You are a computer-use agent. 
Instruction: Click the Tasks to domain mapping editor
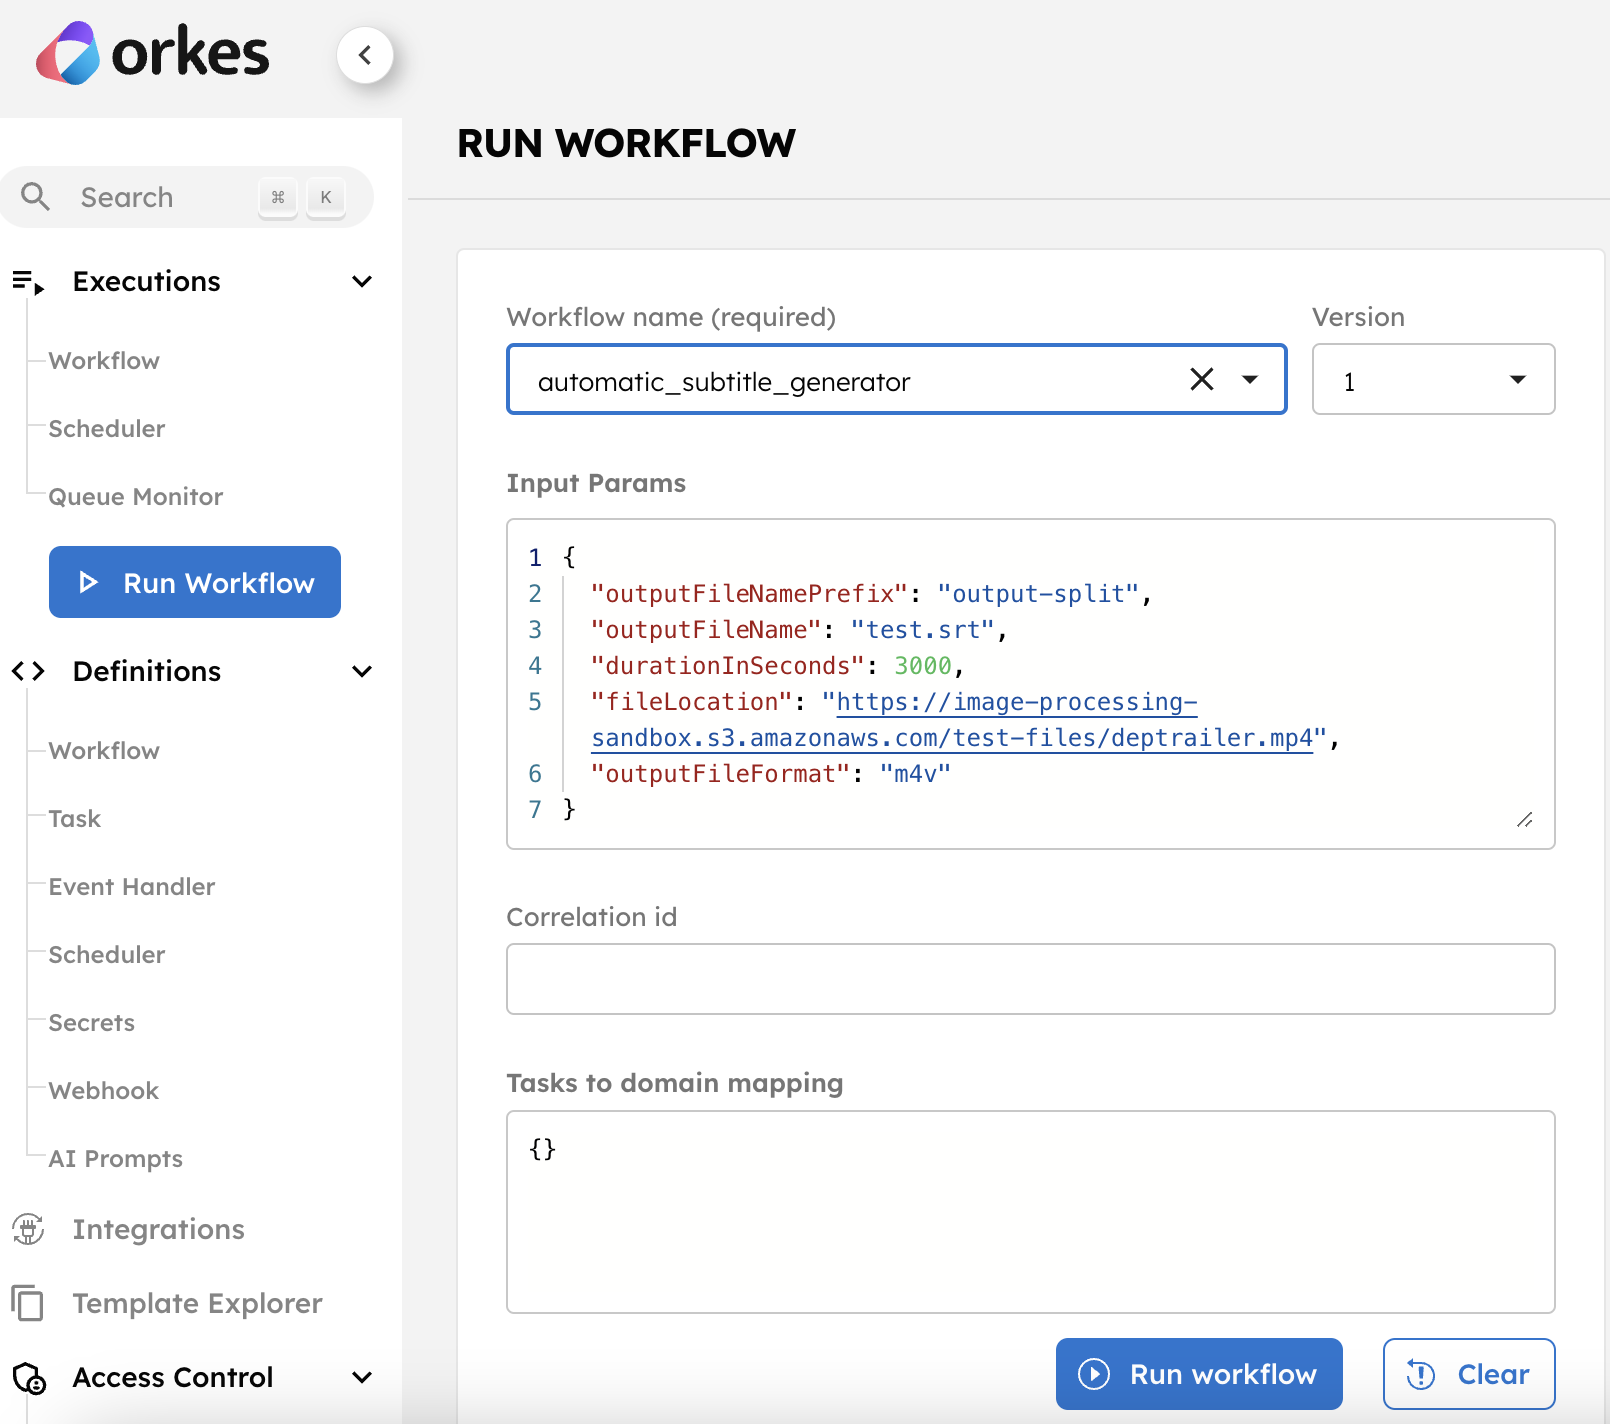(x=1030, y=1212)
